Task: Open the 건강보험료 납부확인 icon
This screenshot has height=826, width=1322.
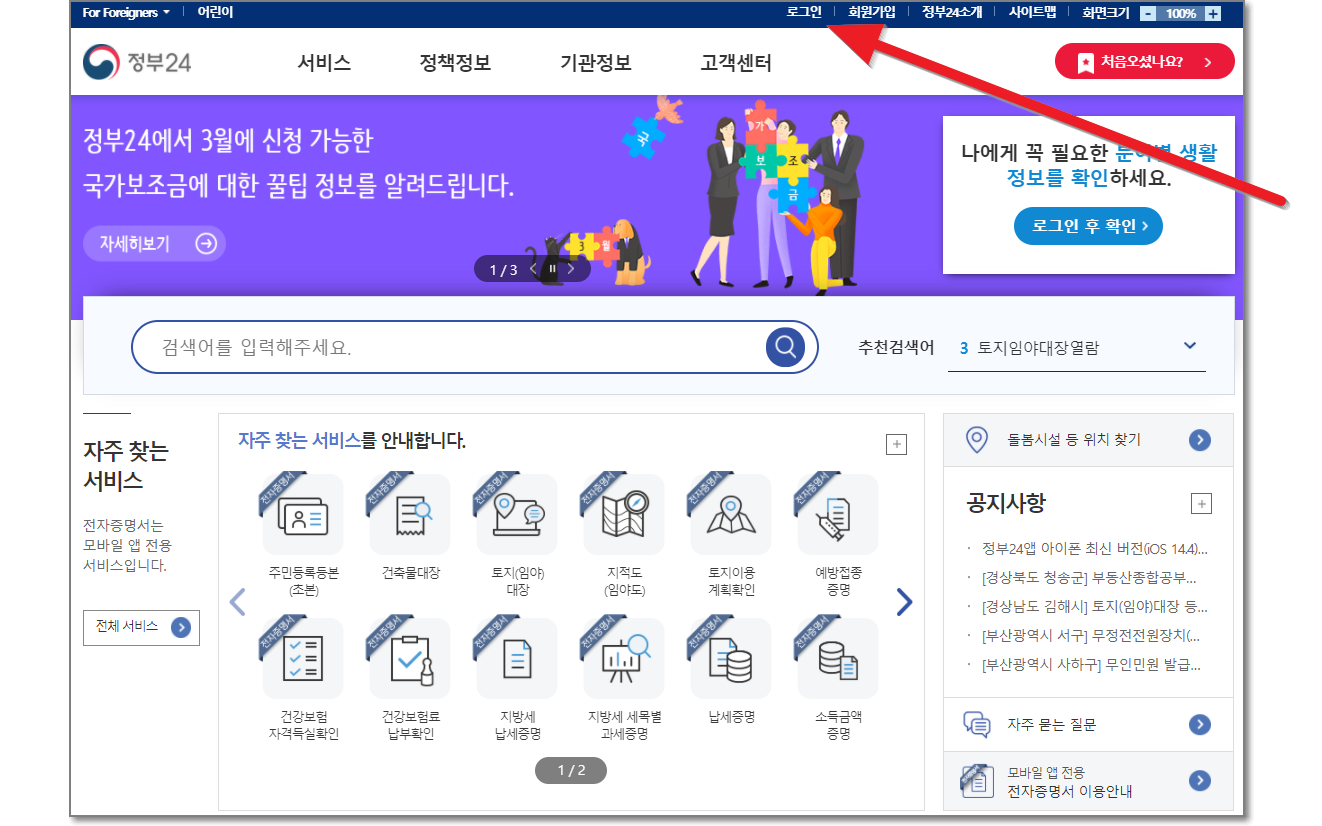Action: [x=410, y=659]
